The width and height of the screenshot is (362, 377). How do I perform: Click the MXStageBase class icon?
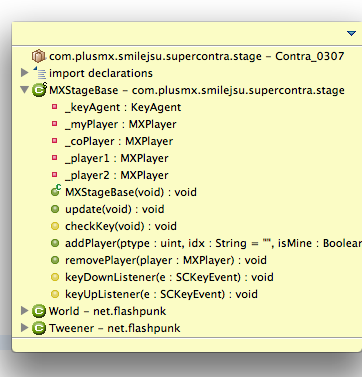39,90
